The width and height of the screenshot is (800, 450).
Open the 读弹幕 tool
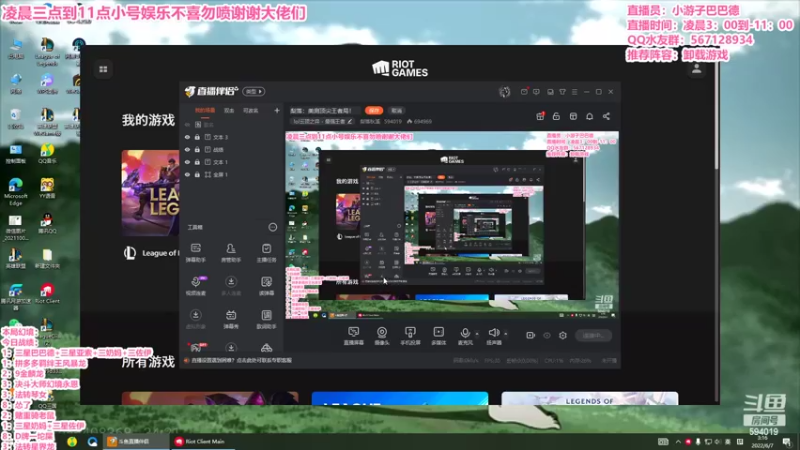(x=266, y=286)
